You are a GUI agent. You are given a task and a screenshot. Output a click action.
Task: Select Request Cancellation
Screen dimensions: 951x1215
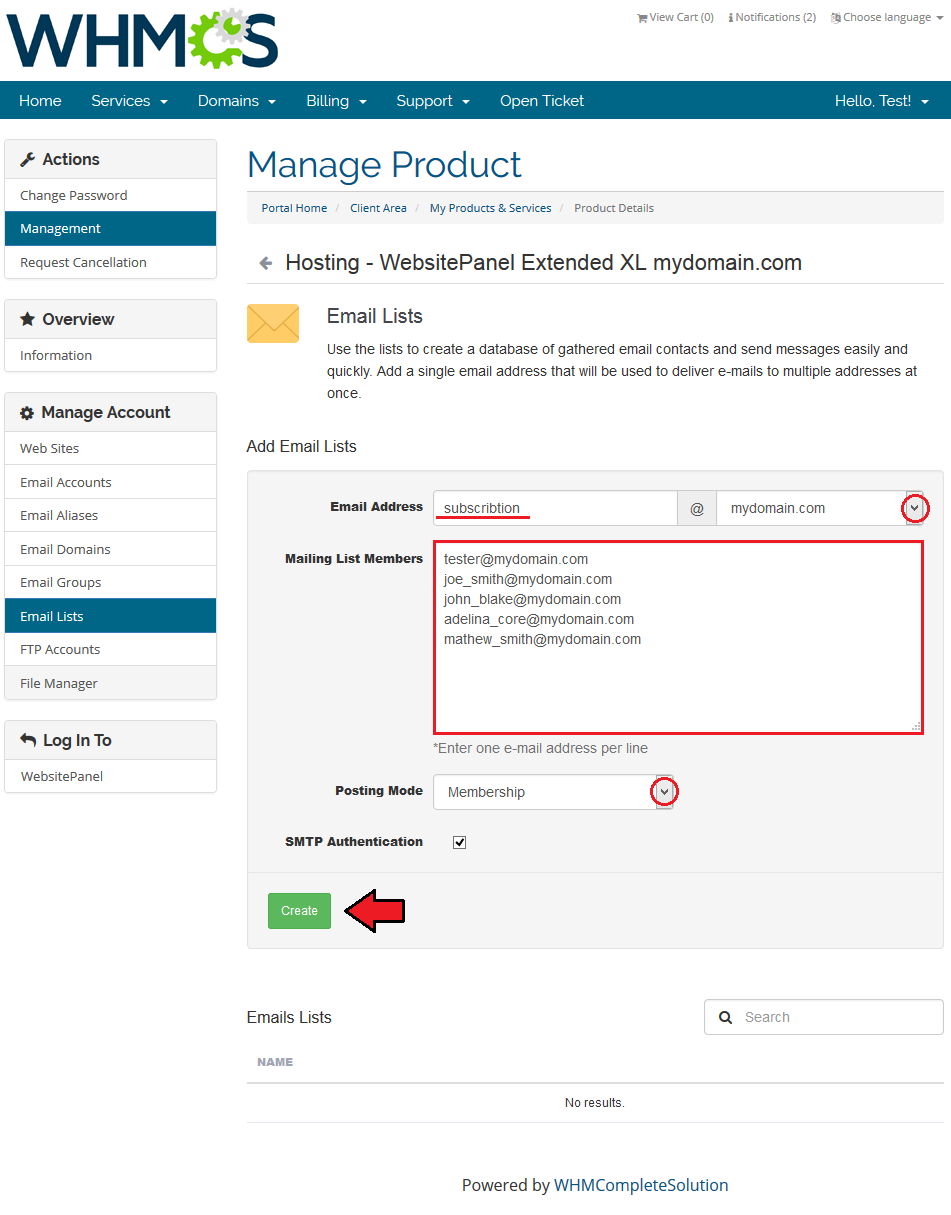[x=111, y=262]
